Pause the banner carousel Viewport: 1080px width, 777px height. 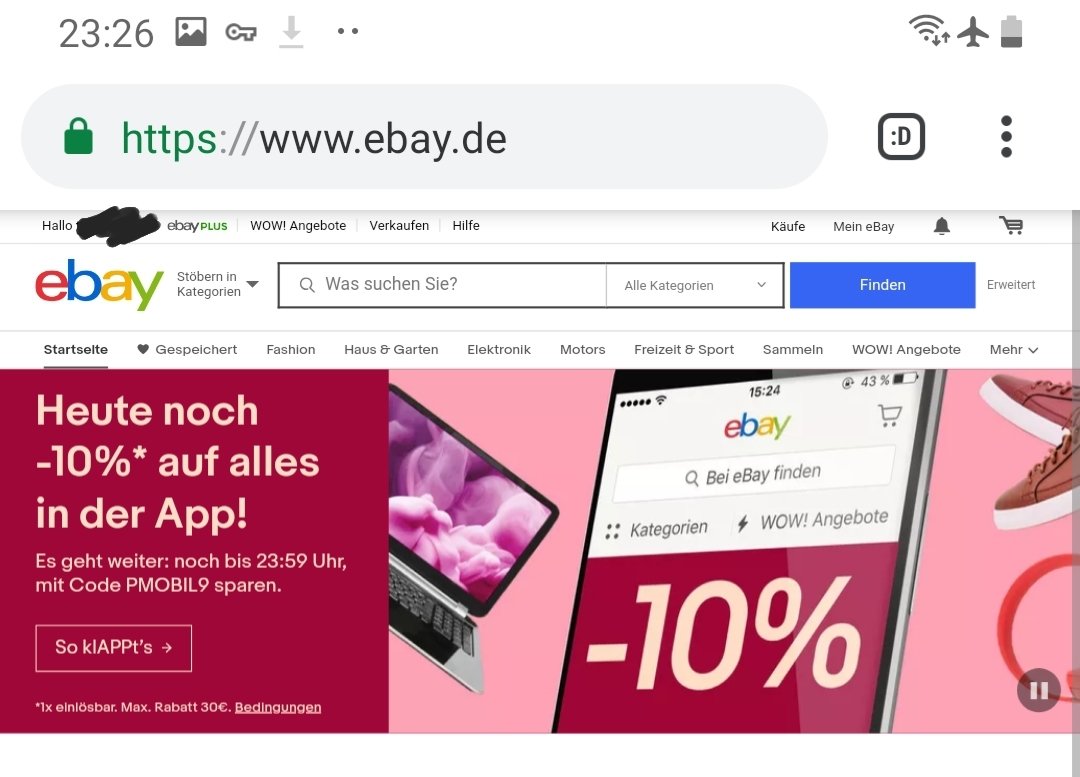tap(1039, 690)
